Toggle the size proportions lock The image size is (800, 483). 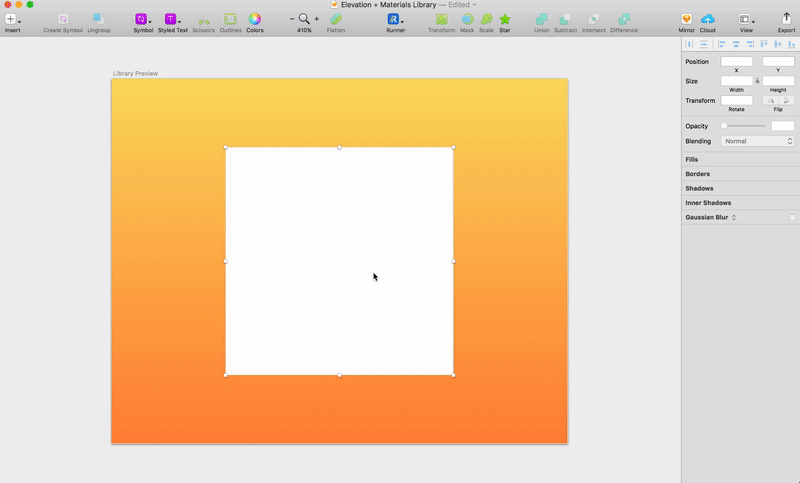pos(758,81)
